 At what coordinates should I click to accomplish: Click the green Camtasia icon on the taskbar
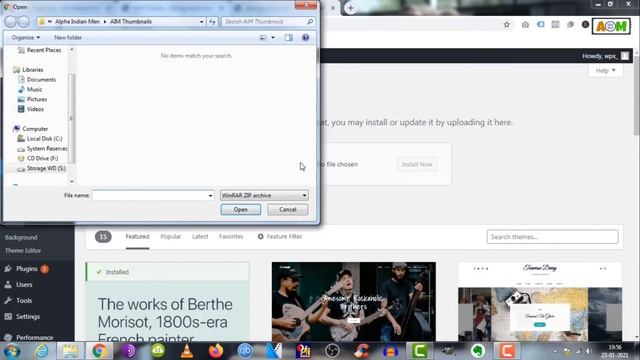(x=420, y=351)
